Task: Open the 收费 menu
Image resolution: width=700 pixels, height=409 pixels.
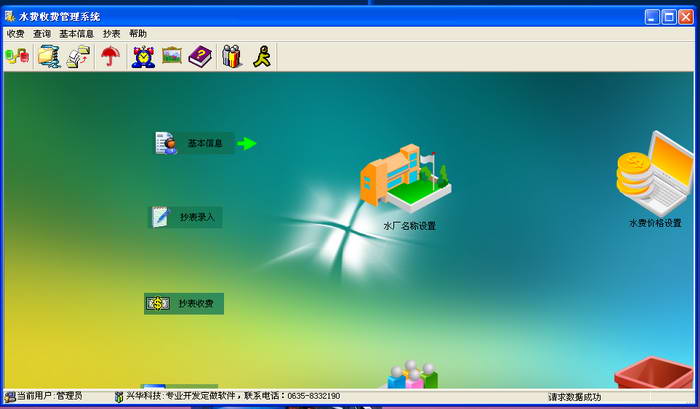Action: [16, 33]
